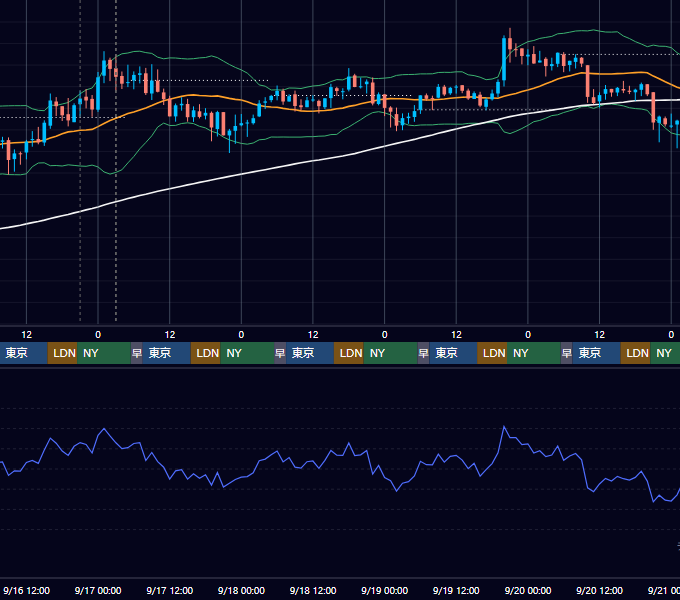Select the LDN block left of 9/20 00:00 NY
680x600 pixels.
tap(492, 353)
